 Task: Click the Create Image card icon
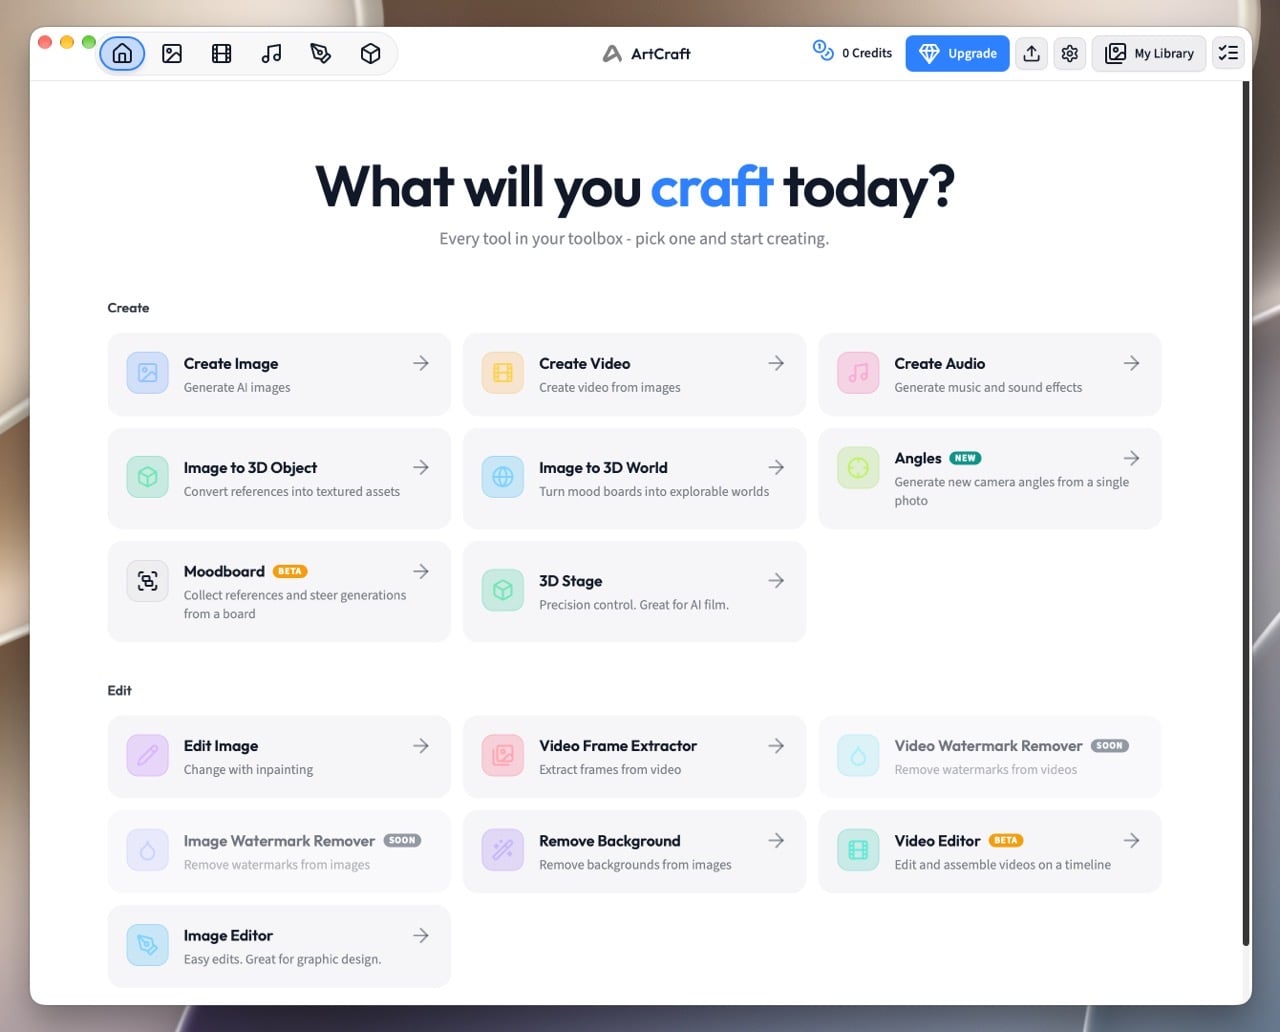coord(148,374)
